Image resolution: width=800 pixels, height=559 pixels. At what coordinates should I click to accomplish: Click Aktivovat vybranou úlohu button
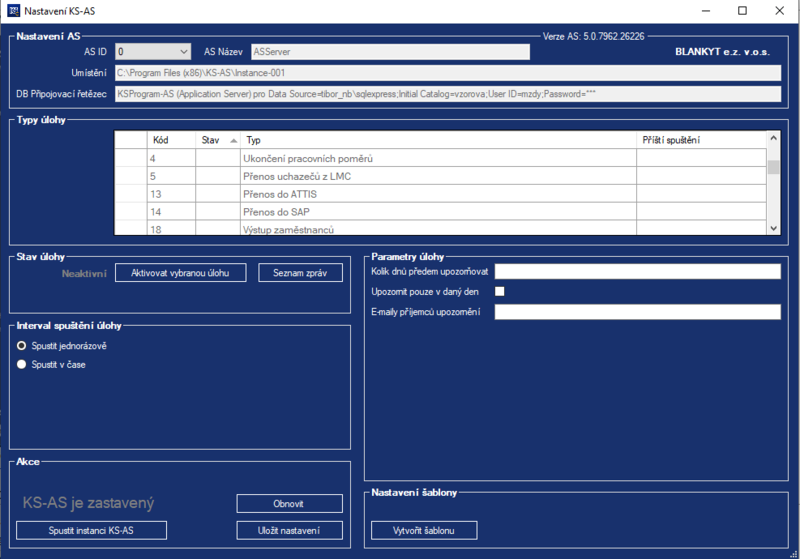tap(181, 273)
